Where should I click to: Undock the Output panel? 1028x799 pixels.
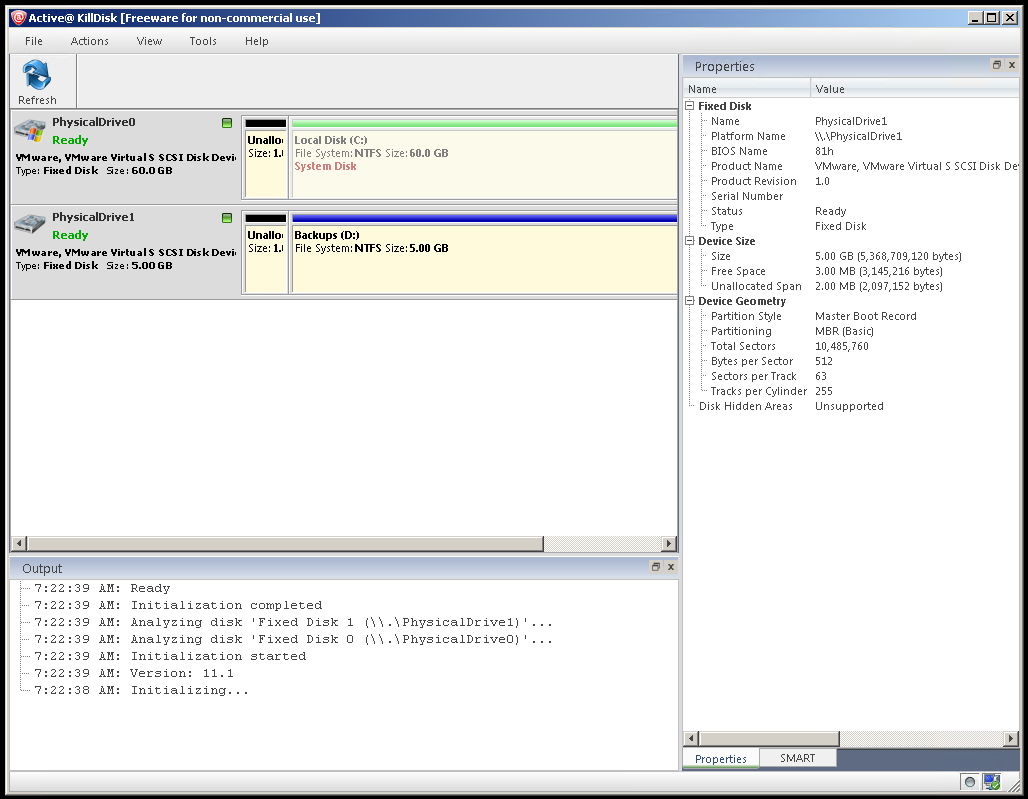pos(656,567)
